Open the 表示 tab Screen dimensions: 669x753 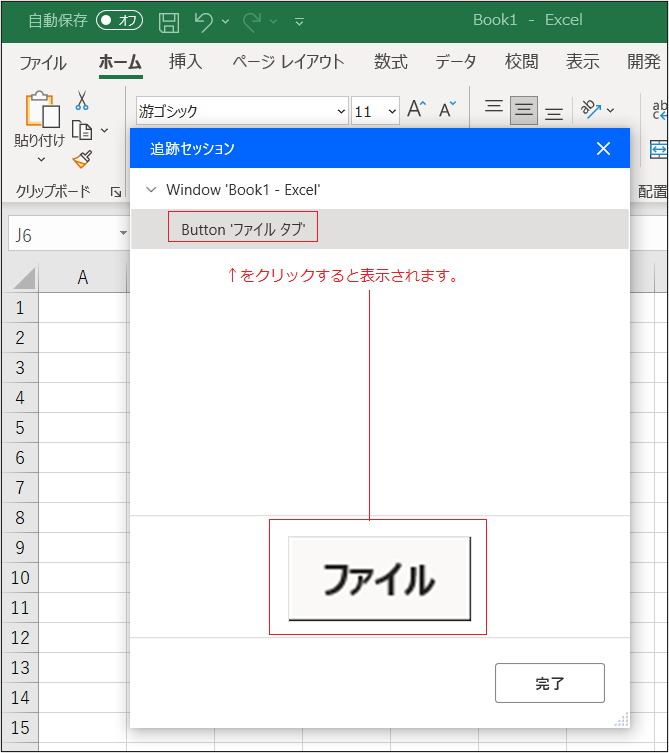583,61
